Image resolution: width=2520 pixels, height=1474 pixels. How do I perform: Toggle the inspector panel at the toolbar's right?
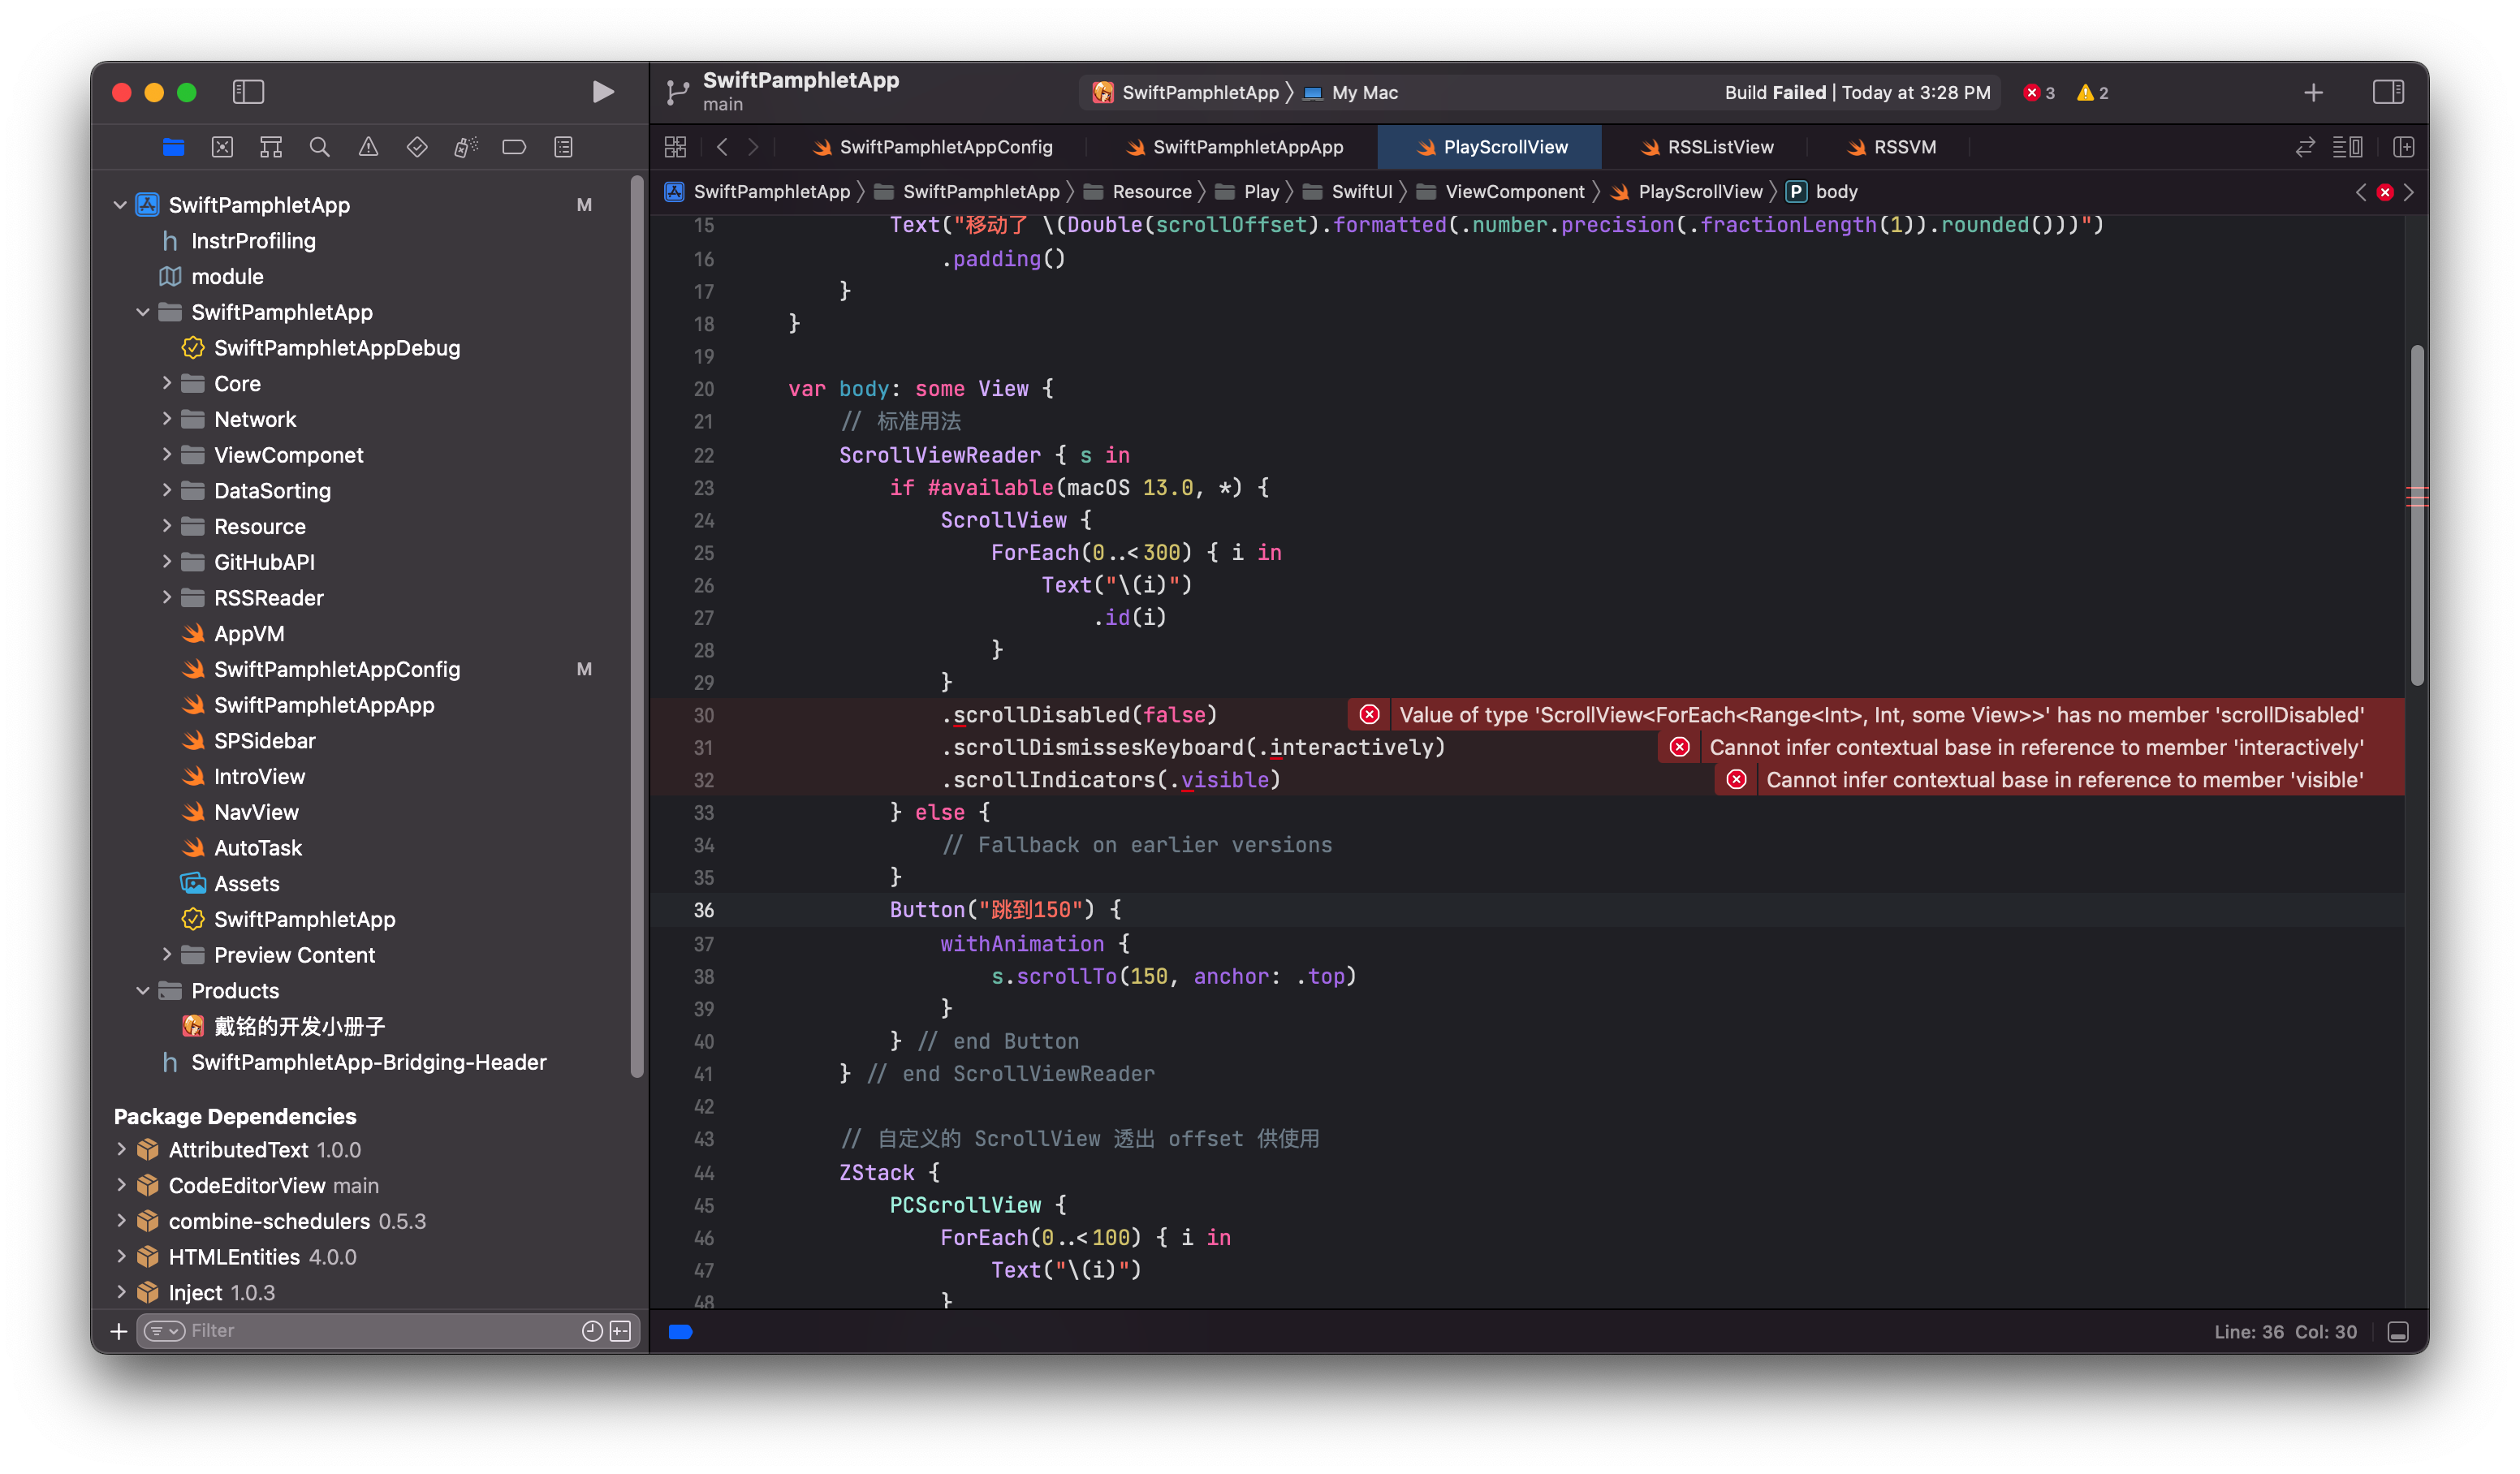click(2388, 92)
